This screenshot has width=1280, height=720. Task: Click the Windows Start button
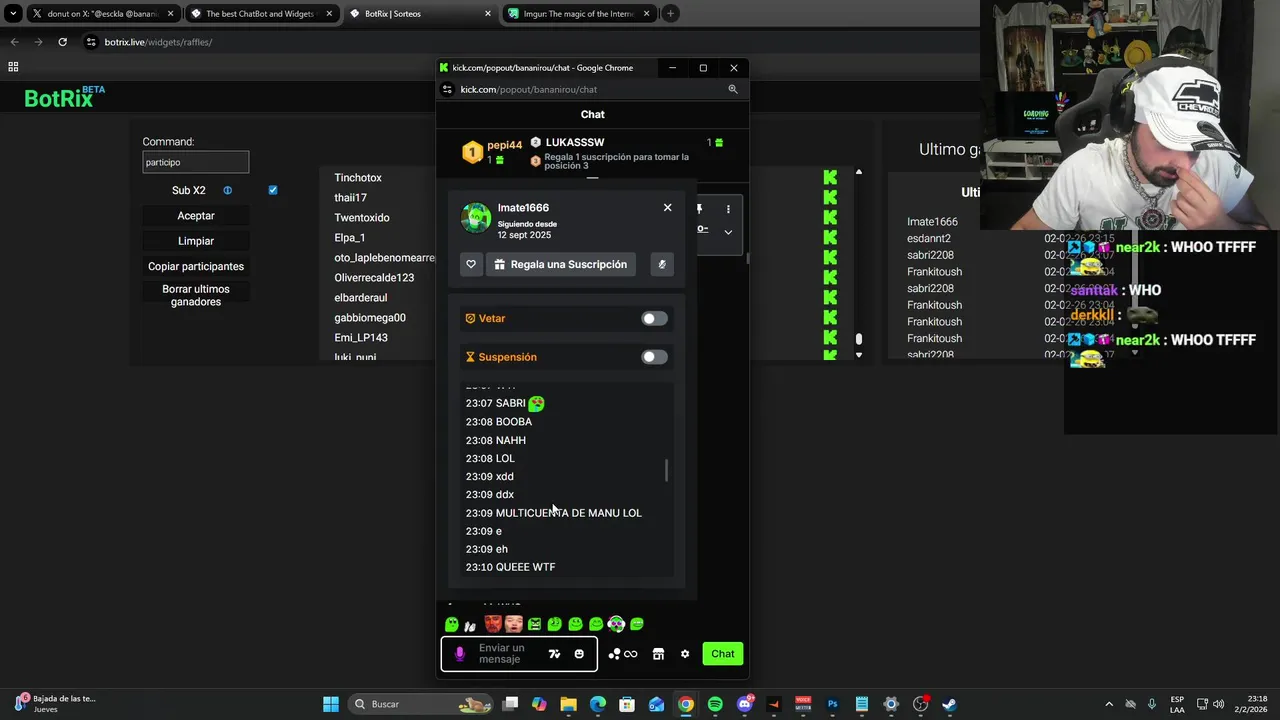click(x=331, y=704)
